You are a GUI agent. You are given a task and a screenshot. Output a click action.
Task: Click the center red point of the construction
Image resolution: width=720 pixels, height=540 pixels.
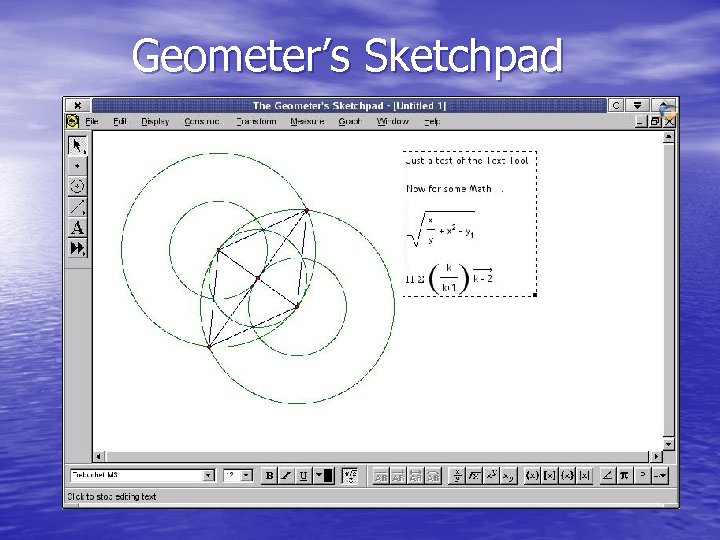(x=258, y=278)
